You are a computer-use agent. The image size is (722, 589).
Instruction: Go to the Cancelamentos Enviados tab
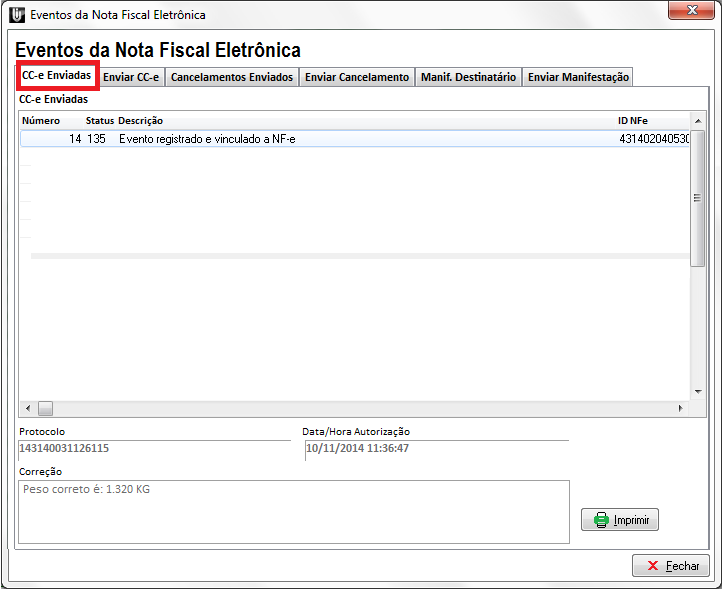pos(232,77)
